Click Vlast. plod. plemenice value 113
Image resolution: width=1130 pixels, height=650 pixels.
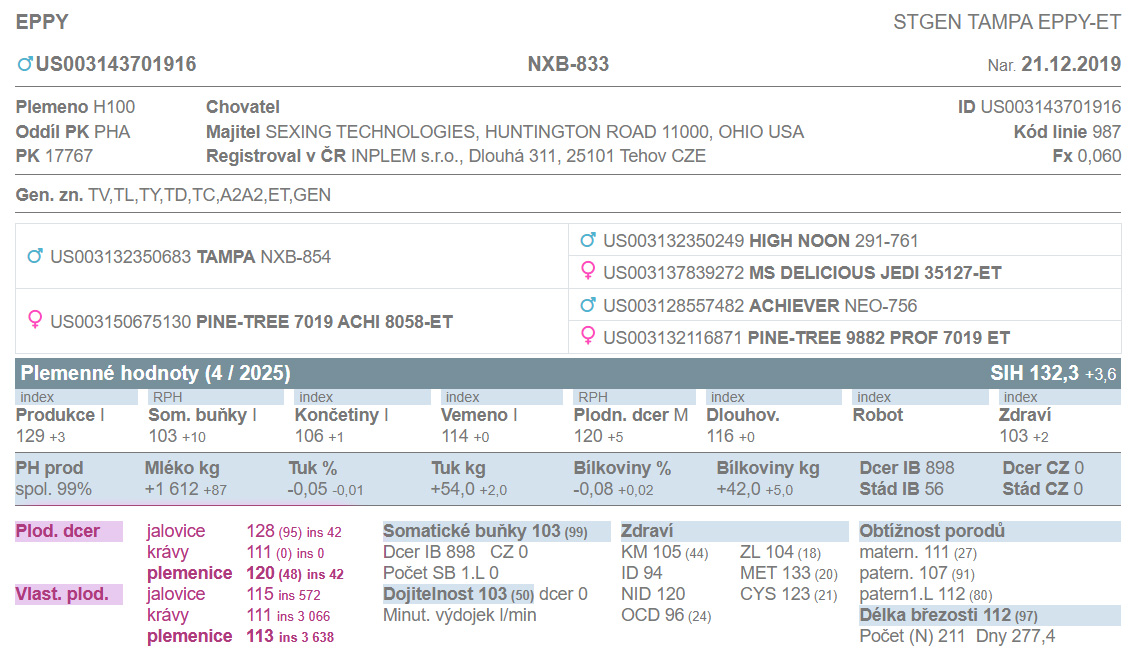tap(259, 636)
